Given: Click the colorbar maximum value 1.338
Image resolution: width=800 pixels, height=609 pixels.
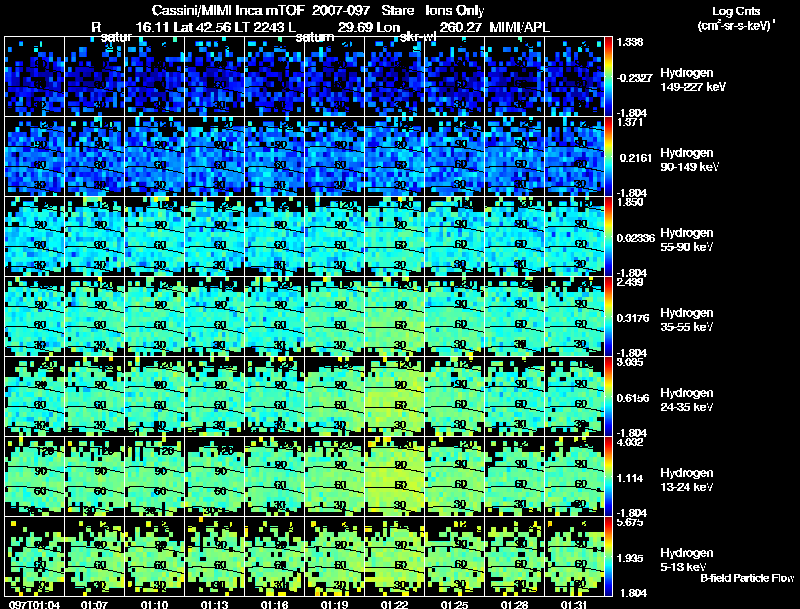Looking at the screenshot, I should [630, 42].
